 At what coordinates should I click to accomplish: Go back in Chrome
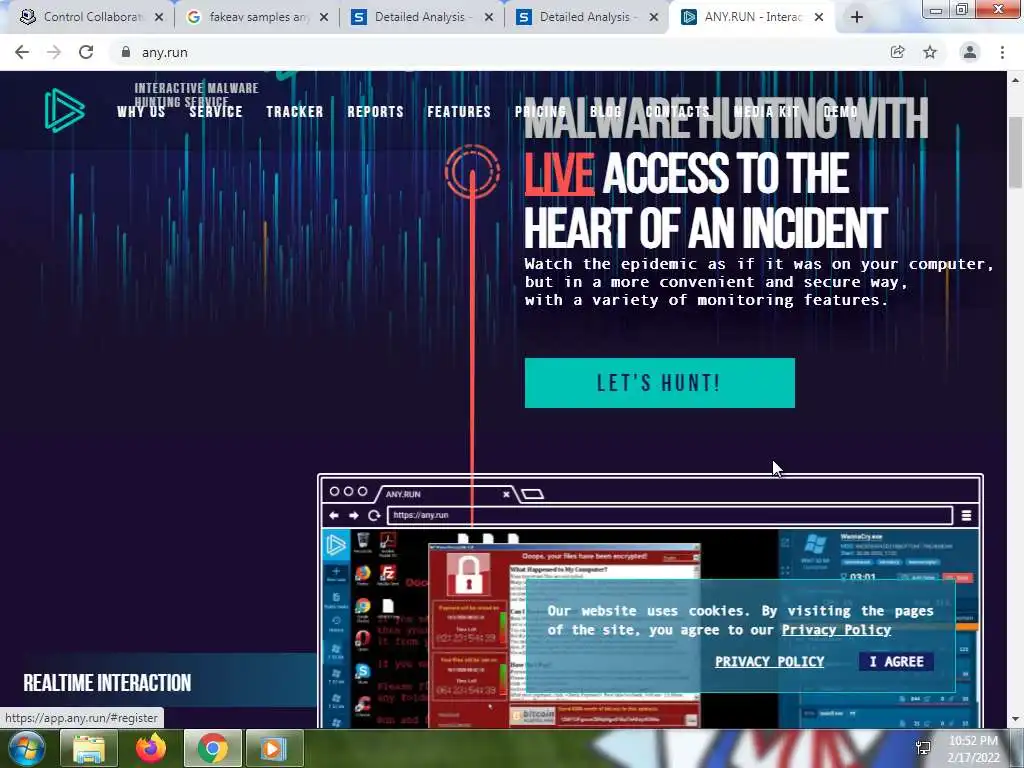pos(22,52)
